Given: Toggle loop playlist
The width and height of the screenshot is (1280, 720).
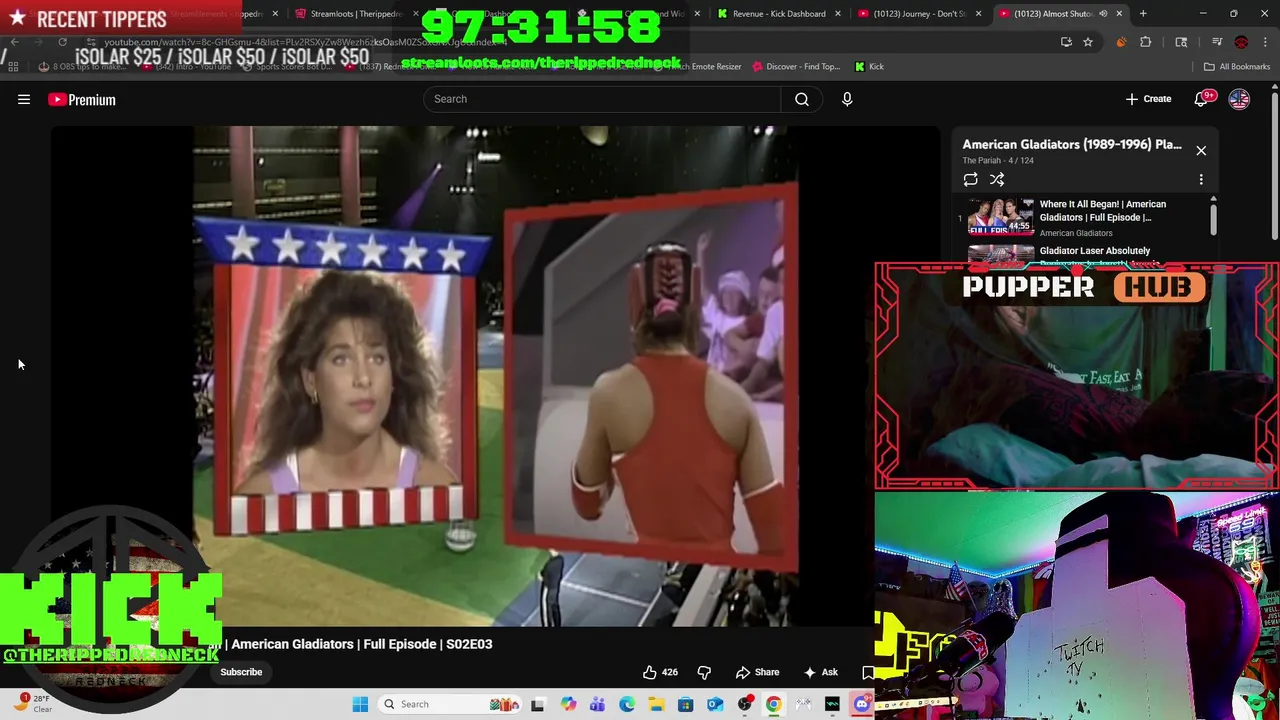Looking at the screenshot, I should tap(970, 180).
